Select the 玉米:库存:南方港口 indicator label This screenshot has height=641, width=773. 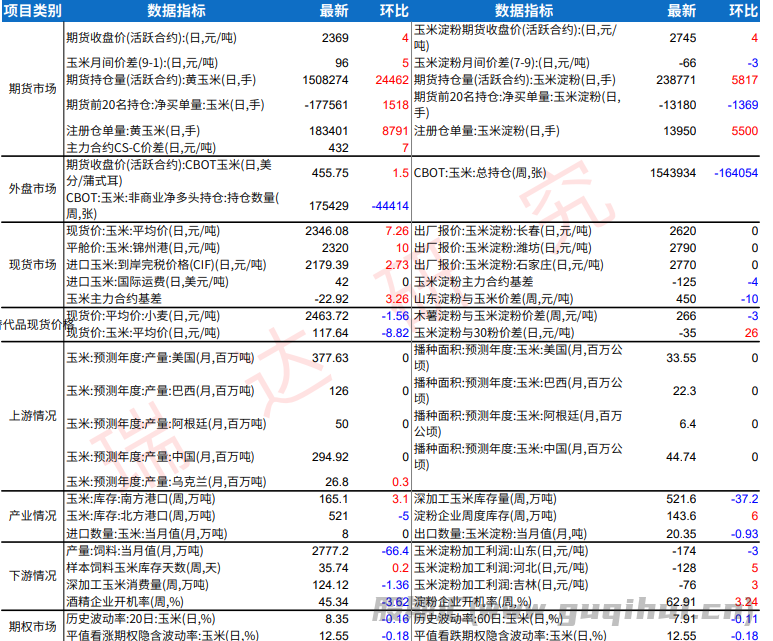(138, 498)
